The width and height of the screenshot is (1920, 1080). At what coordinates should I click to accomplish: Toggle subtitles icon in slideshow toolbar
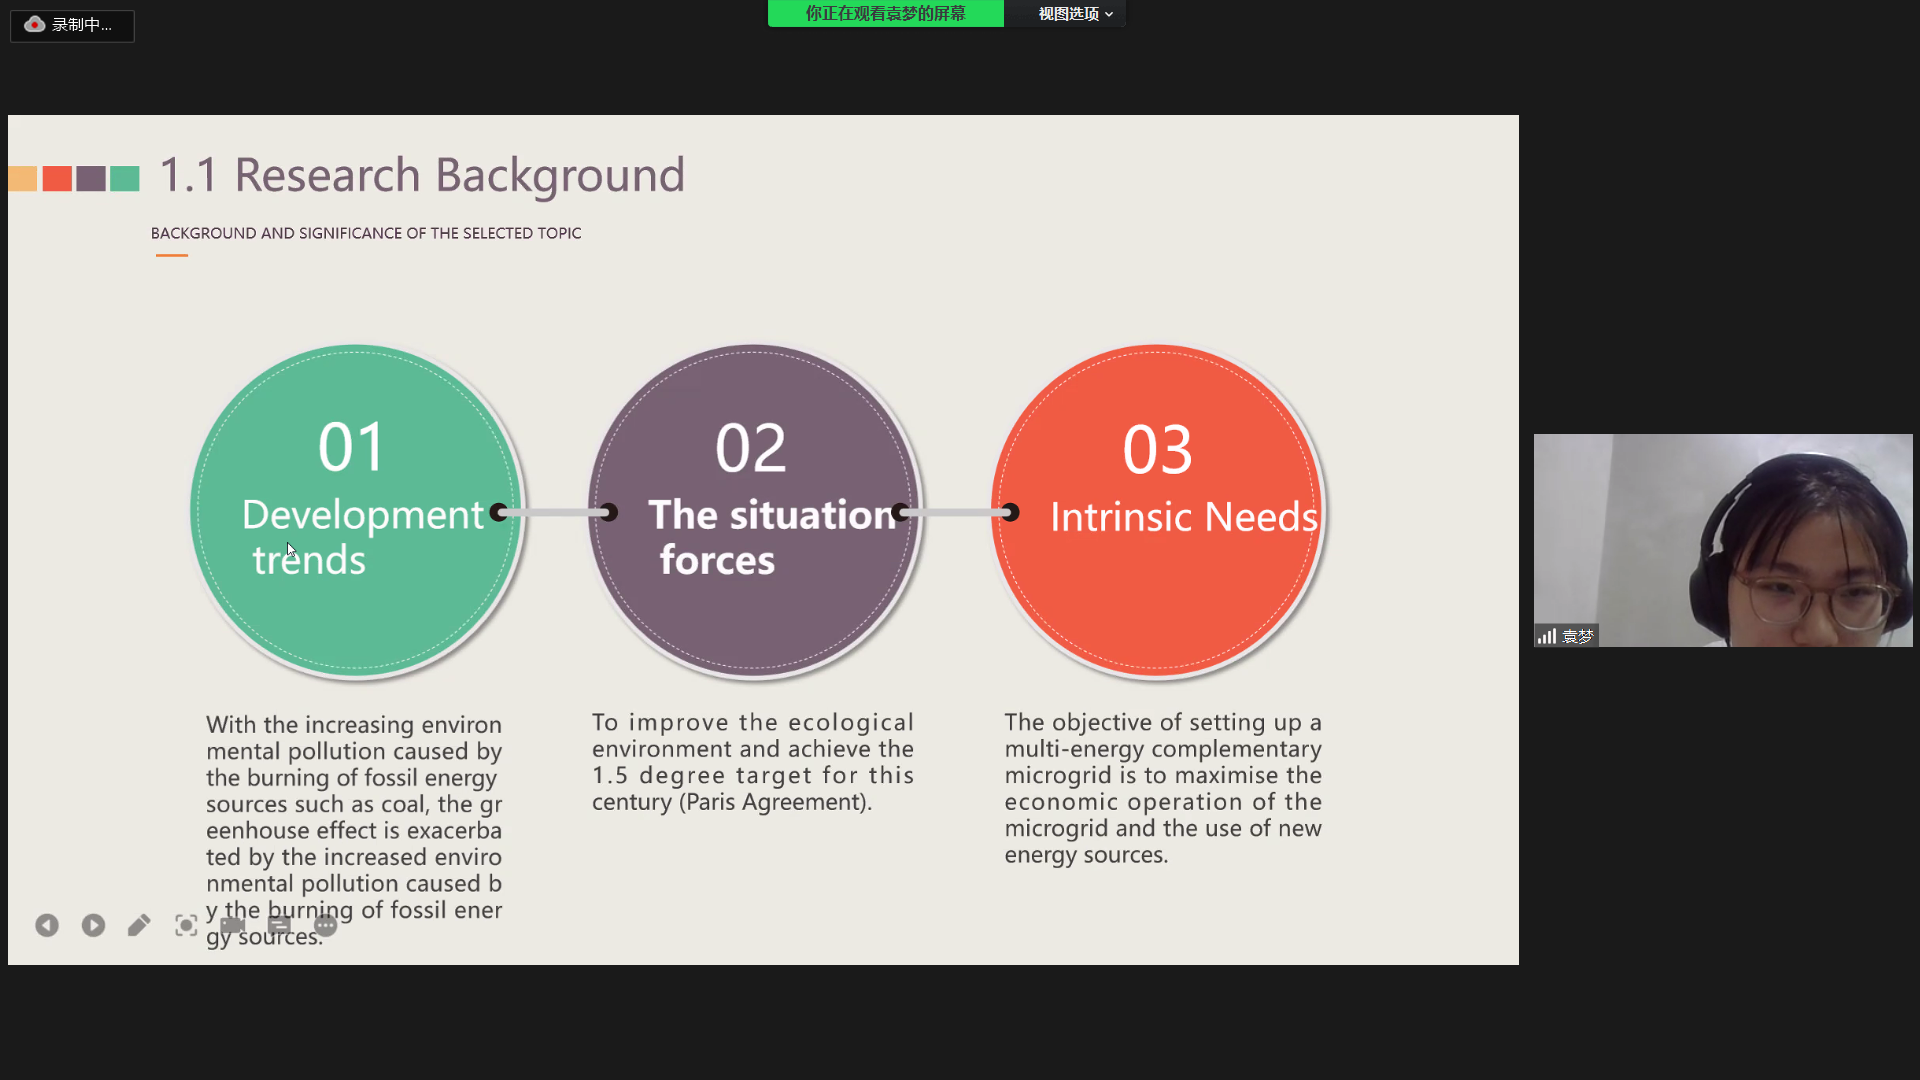coord(279,925)
